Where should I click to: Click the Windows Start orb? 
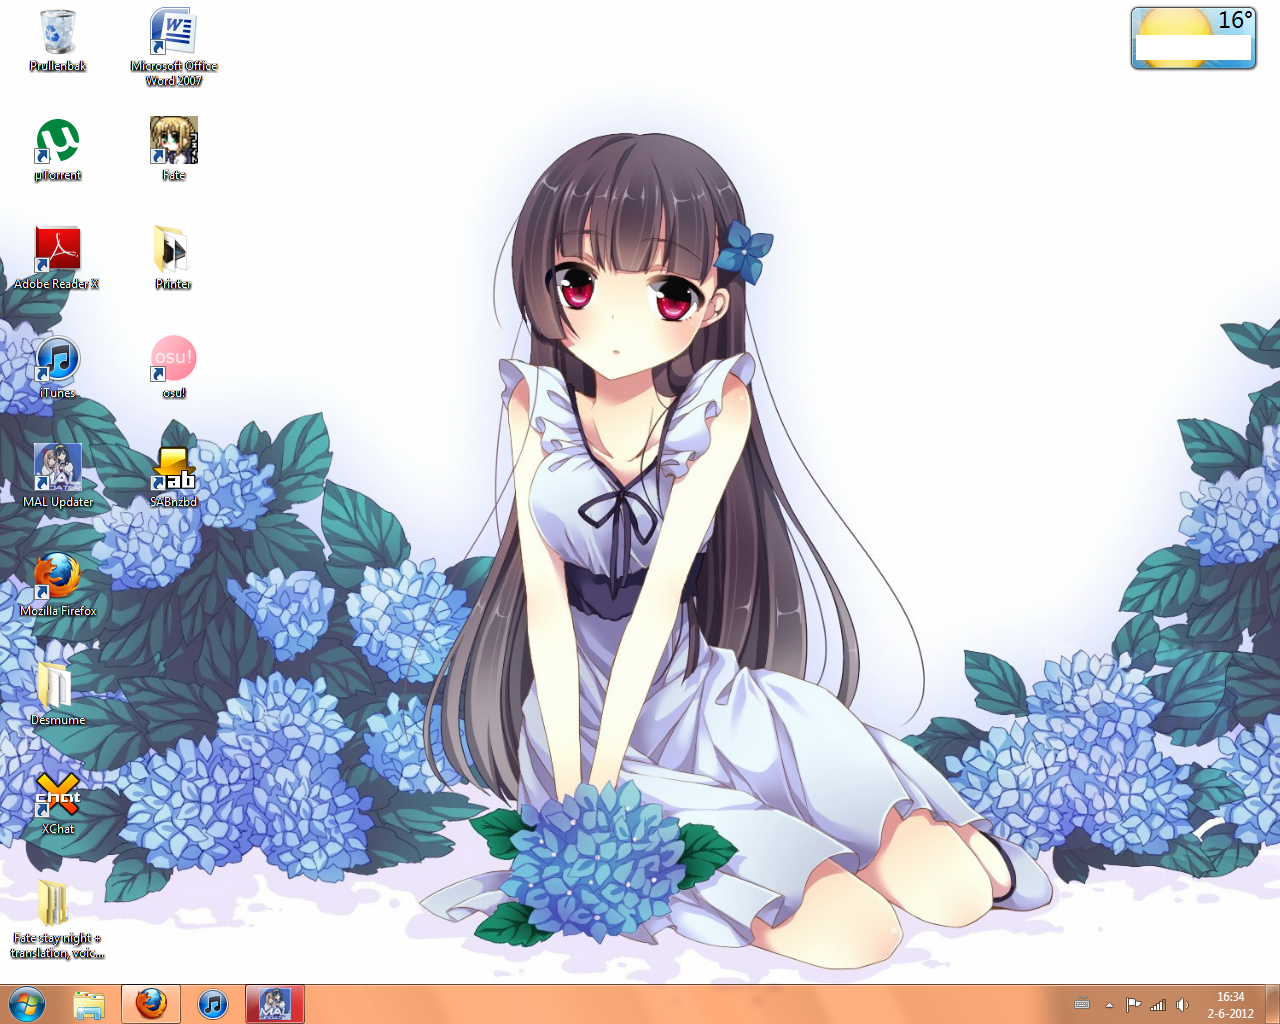(27, 1004)
